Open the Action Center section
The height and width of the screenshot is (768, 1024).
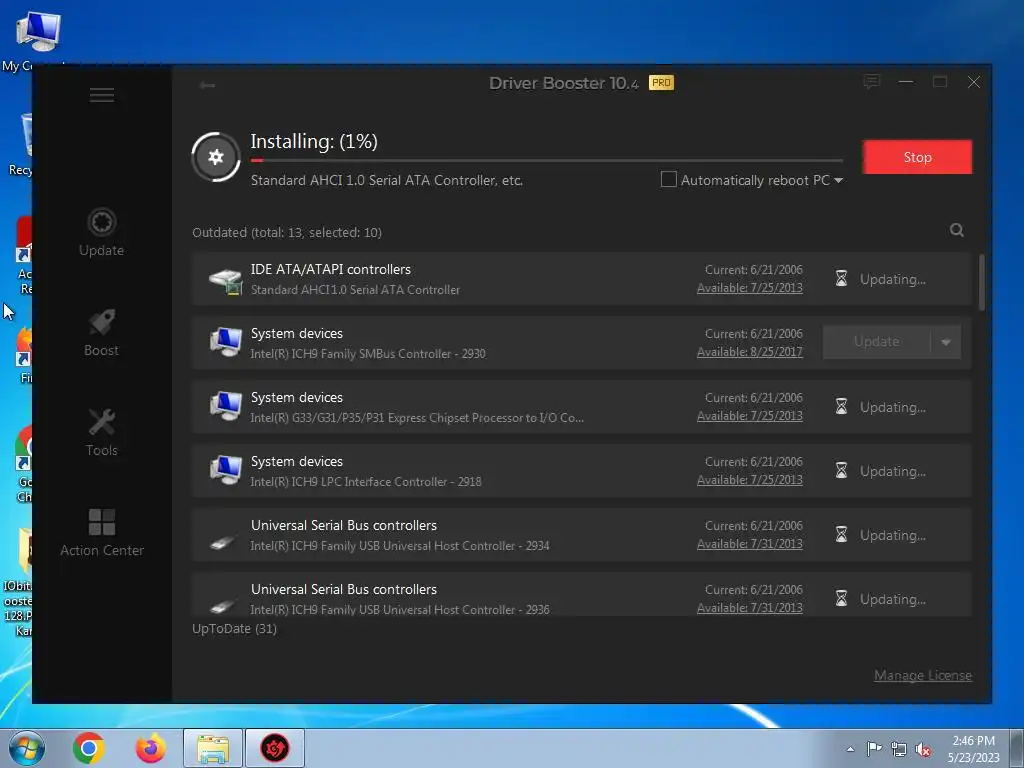(101, 533)
